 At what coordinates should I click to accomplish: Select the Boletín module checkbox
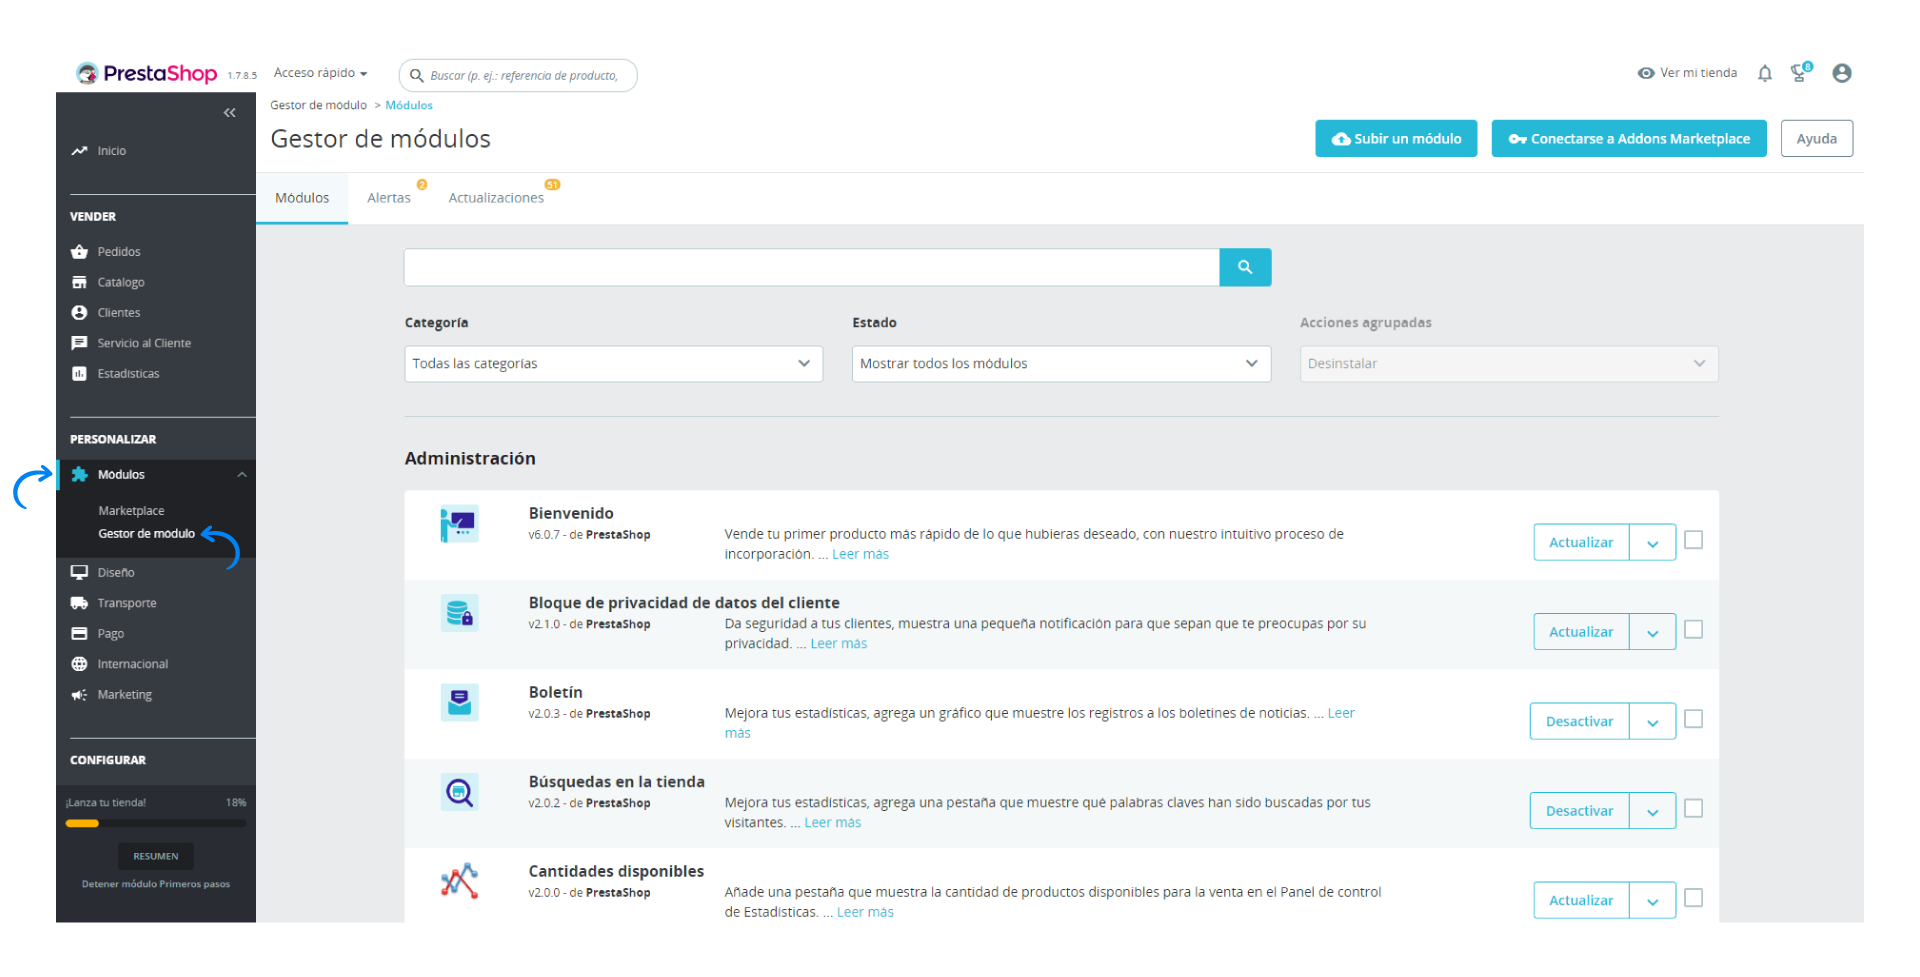1693,718
